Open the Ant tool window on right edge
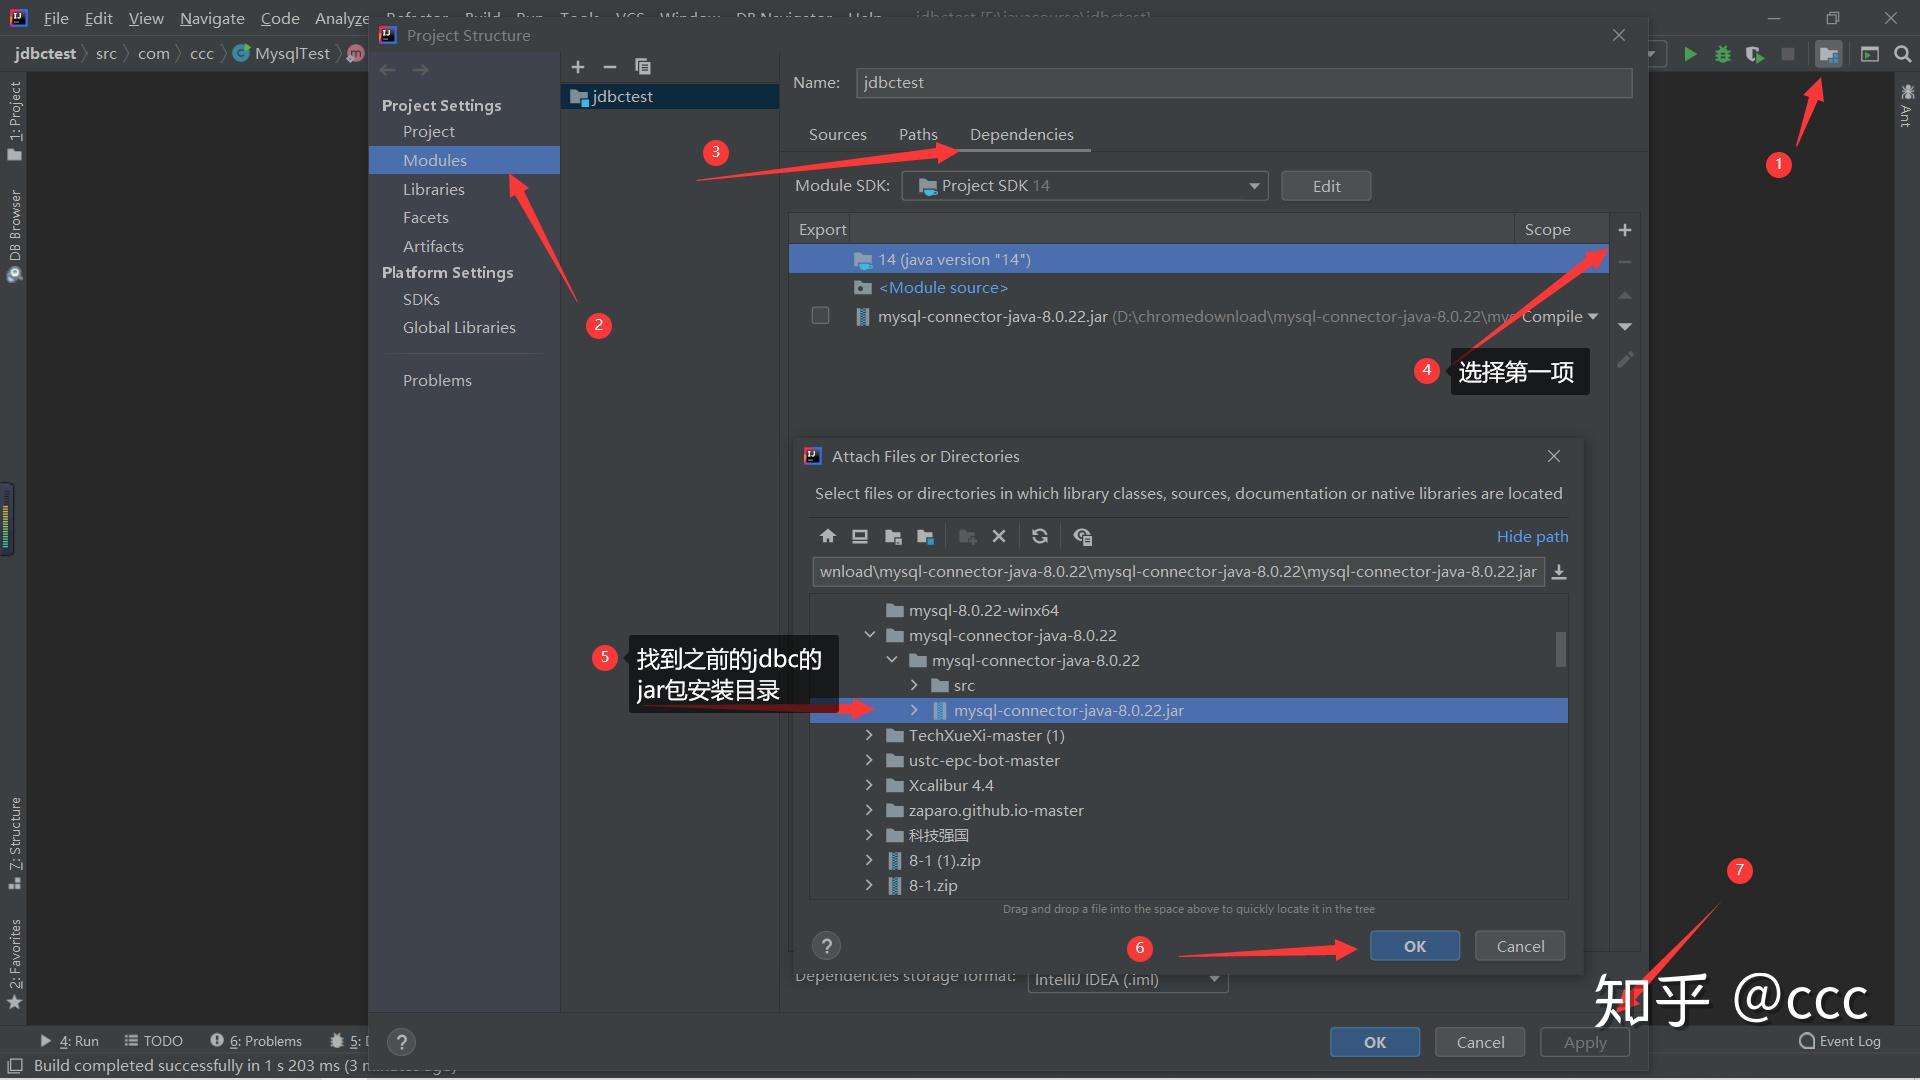Screen dimensions: 1920x1080 click(x=1906, y=105)
